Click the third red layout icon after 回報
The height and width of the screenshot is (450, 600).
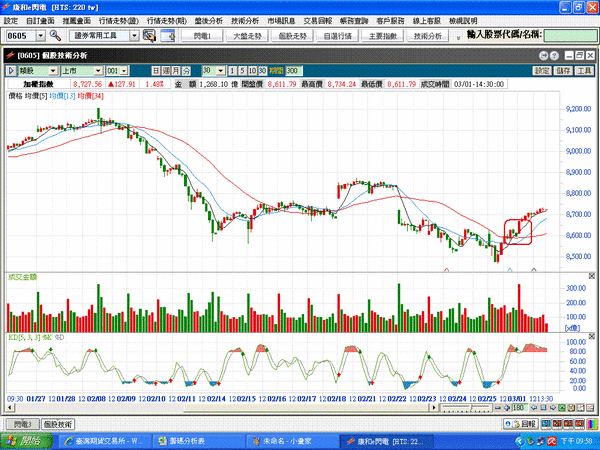[569, 424]
